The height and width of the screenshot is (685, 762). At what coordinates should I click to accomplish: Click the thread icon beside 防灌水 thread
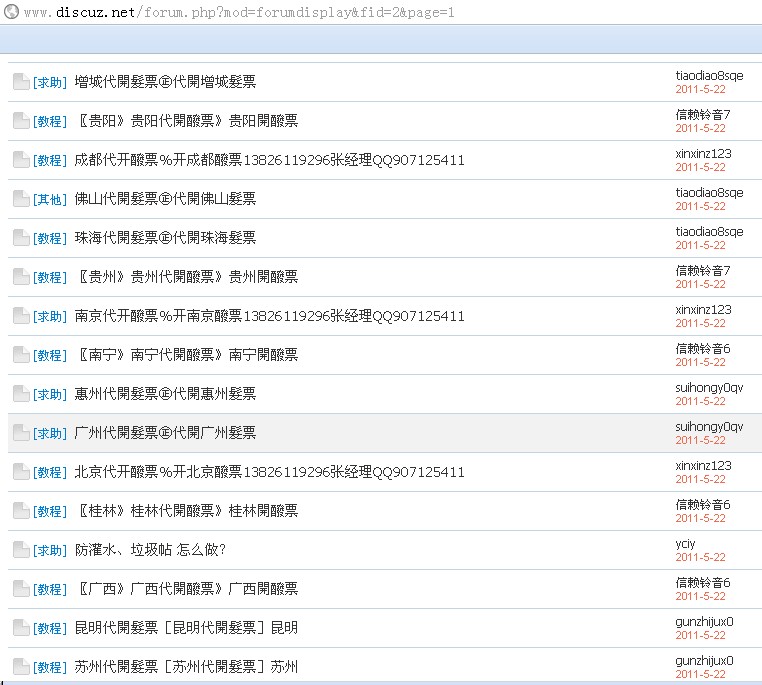point(21,549)
